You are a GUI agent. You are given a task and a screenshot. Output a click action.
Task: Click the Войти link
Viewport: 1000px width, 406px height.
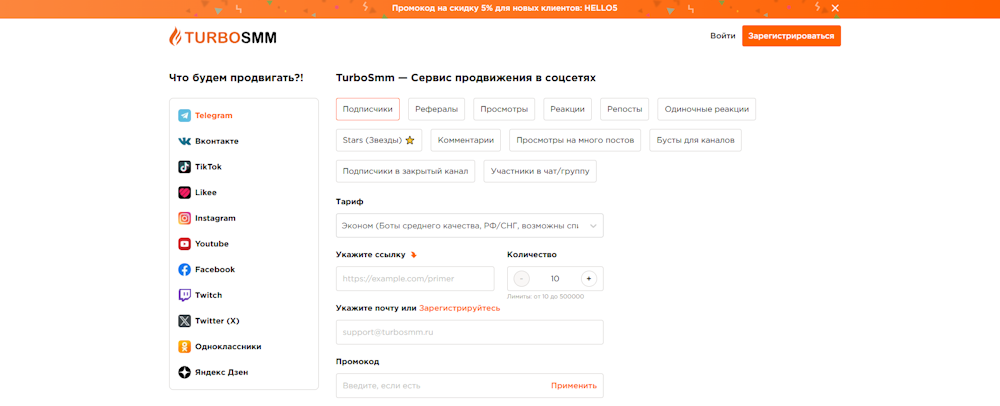tap(722, 36)
